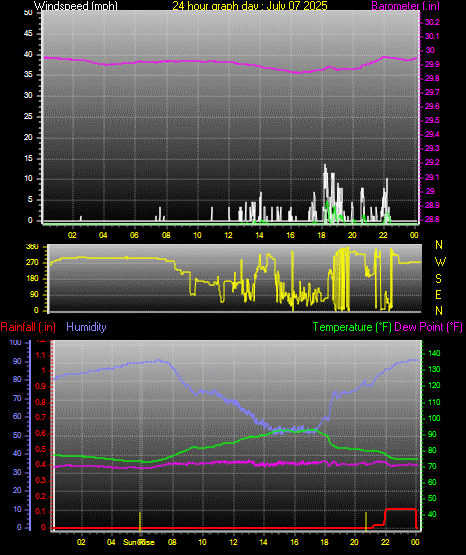Viewport: 466px width, 555px height.
Task: Click the Windspeed (mph) axis title
Action: (76, 5)
